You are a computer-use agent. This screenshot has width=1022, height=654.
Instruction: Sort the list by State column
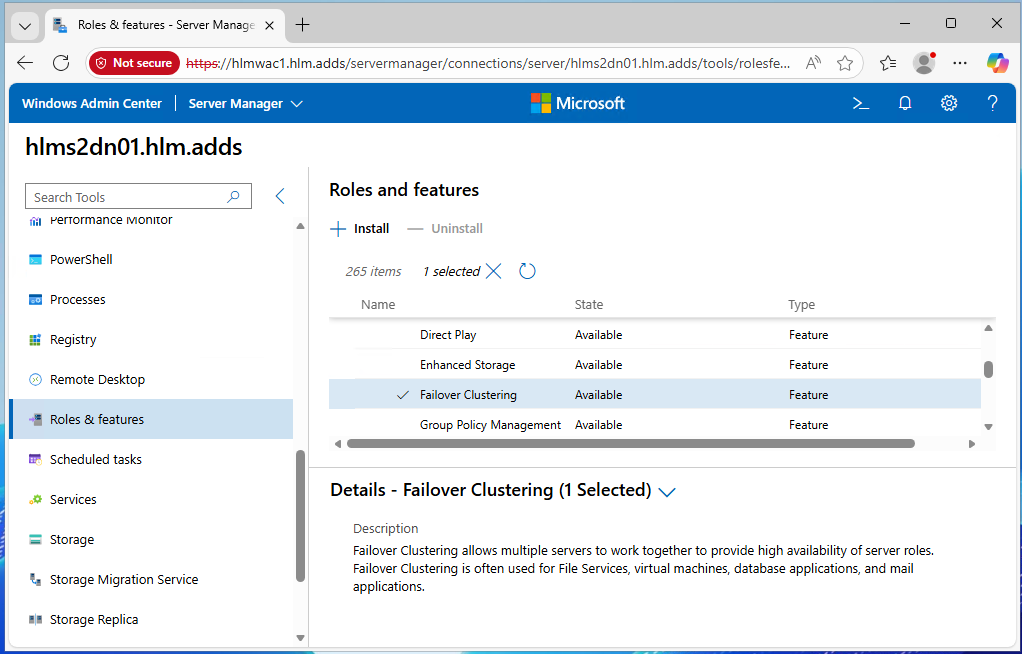589,304
